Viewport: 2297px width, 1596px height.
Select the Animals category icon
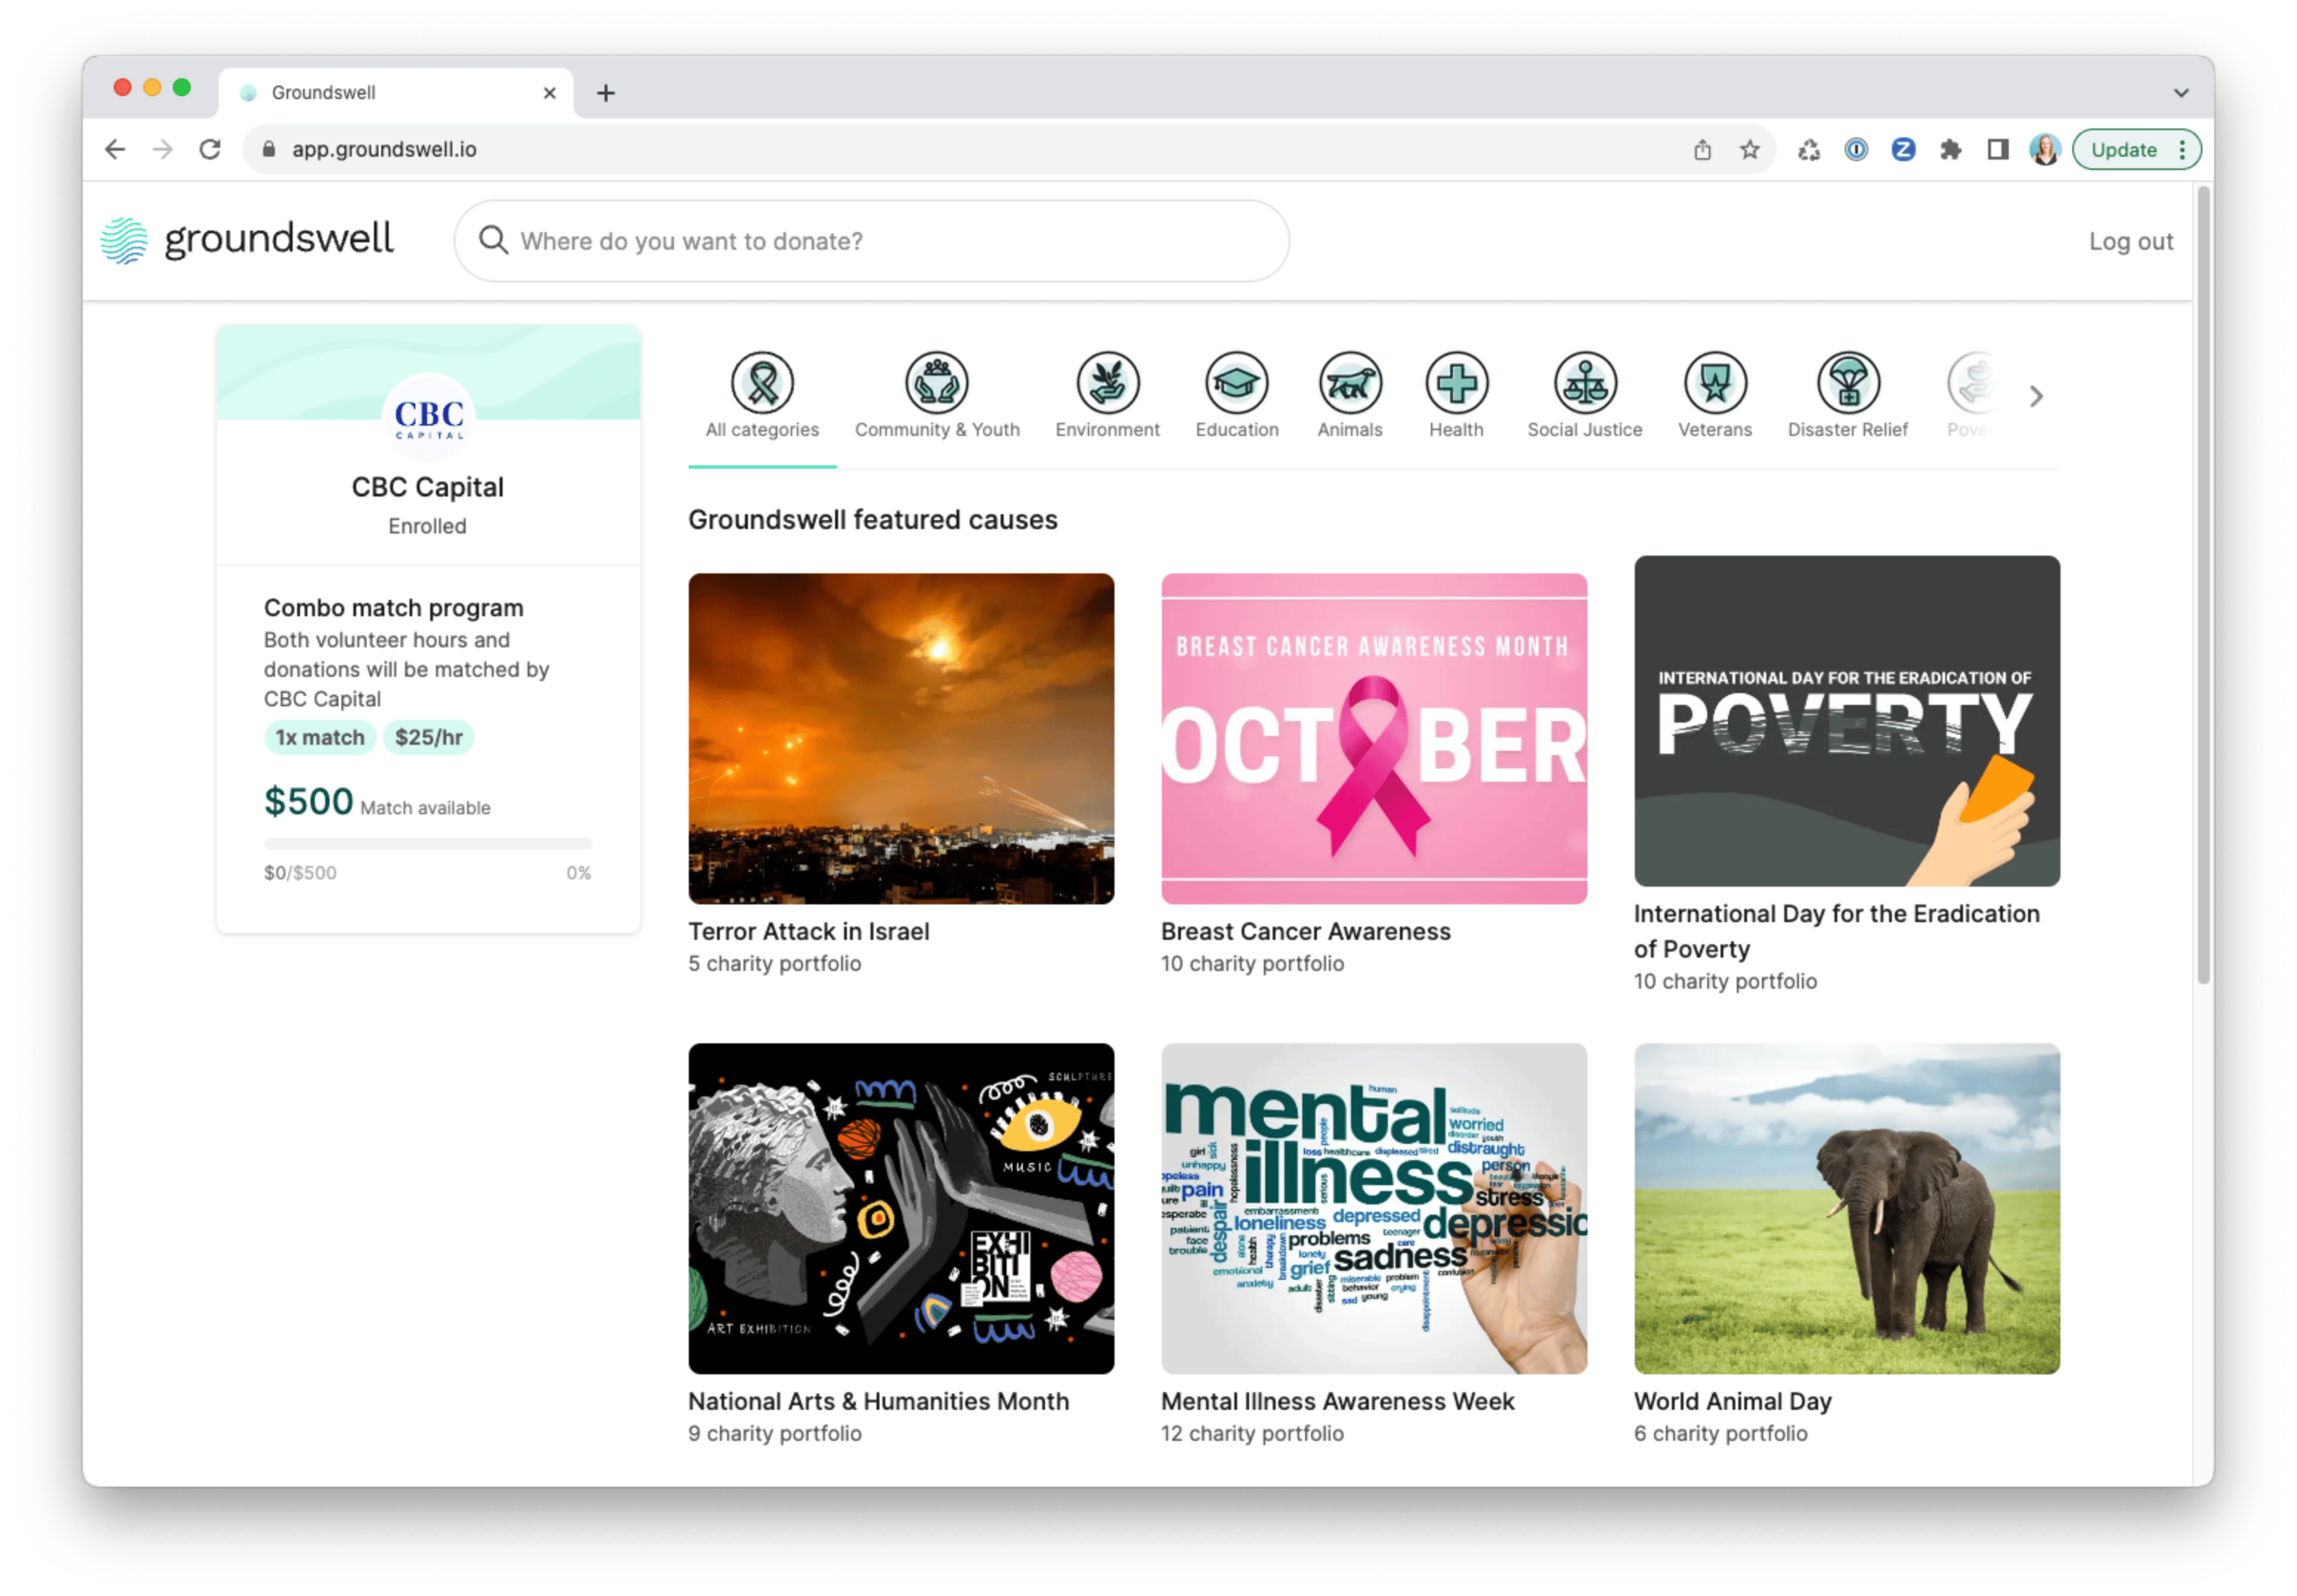[x=1349, y=383]
